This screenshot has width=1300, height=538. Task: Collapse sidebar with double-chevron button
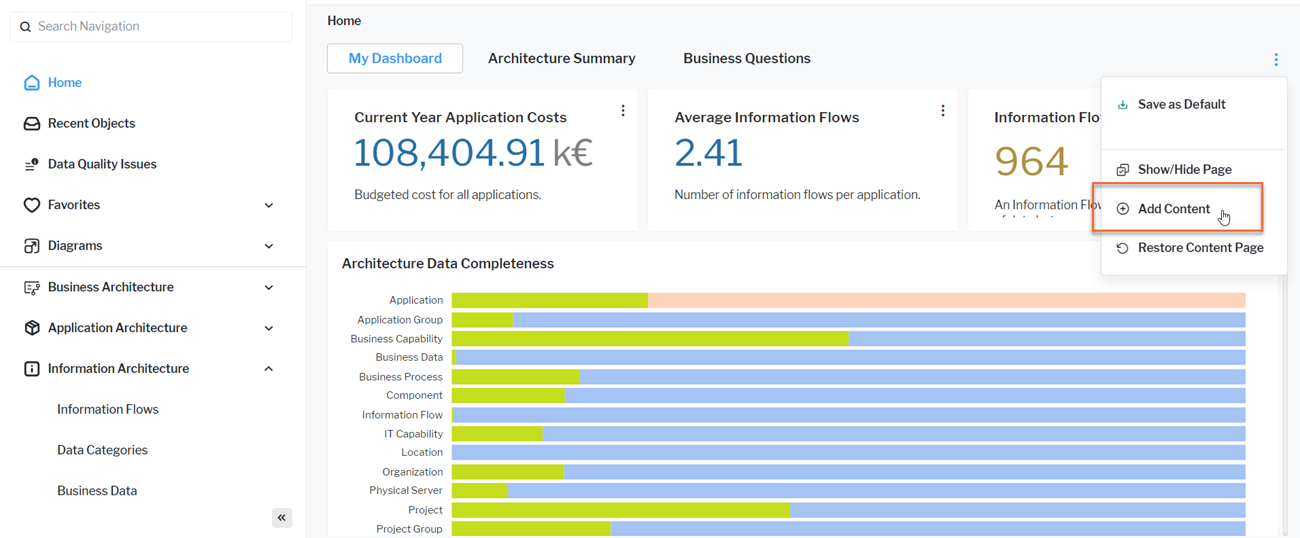tap(282, 518)
